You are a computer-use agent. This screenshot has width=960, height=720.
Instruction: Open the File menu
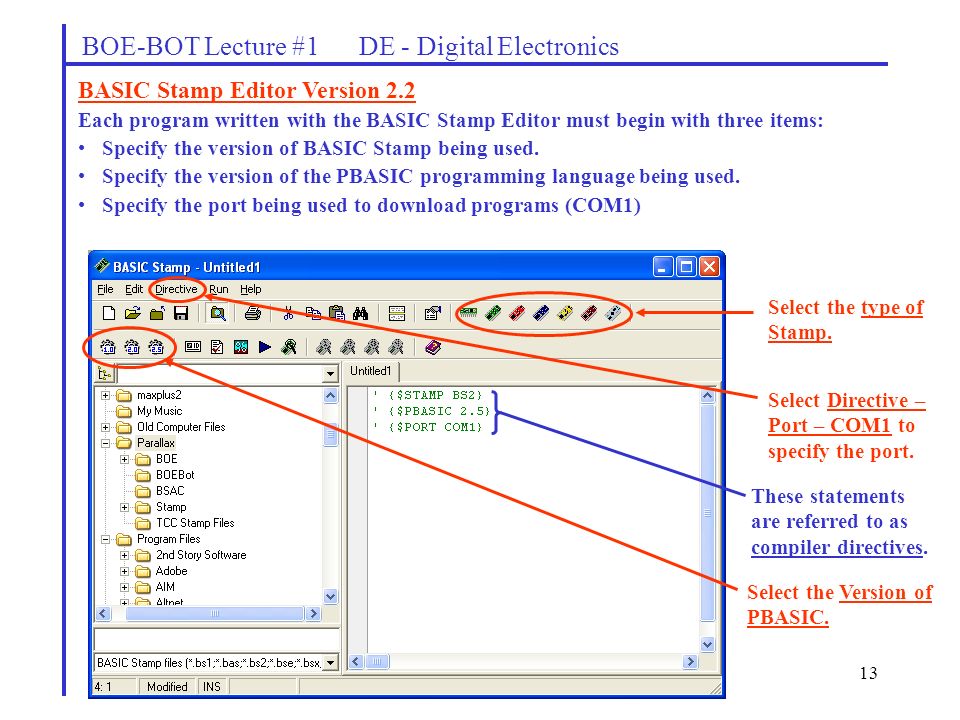105,289
